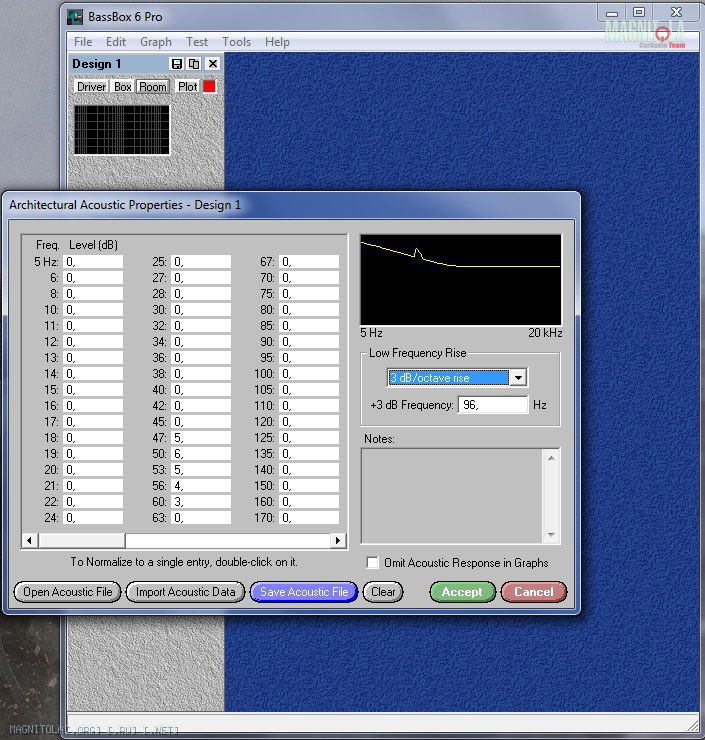
Task: Click the 50 Hz level field showing 6
Action: [201, 454]
